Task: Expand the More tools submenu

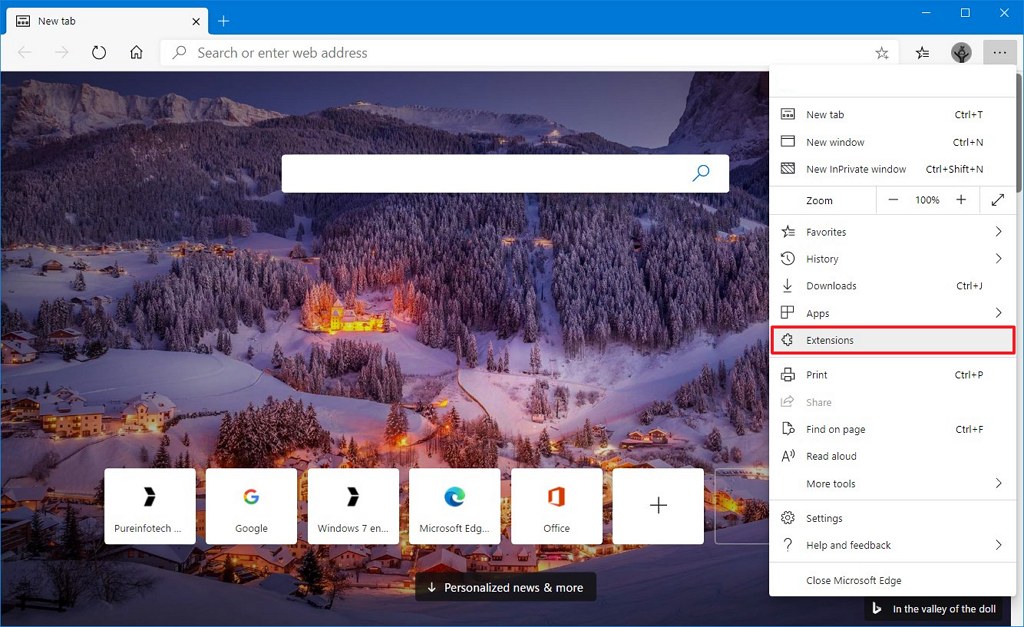Action: 893,483
